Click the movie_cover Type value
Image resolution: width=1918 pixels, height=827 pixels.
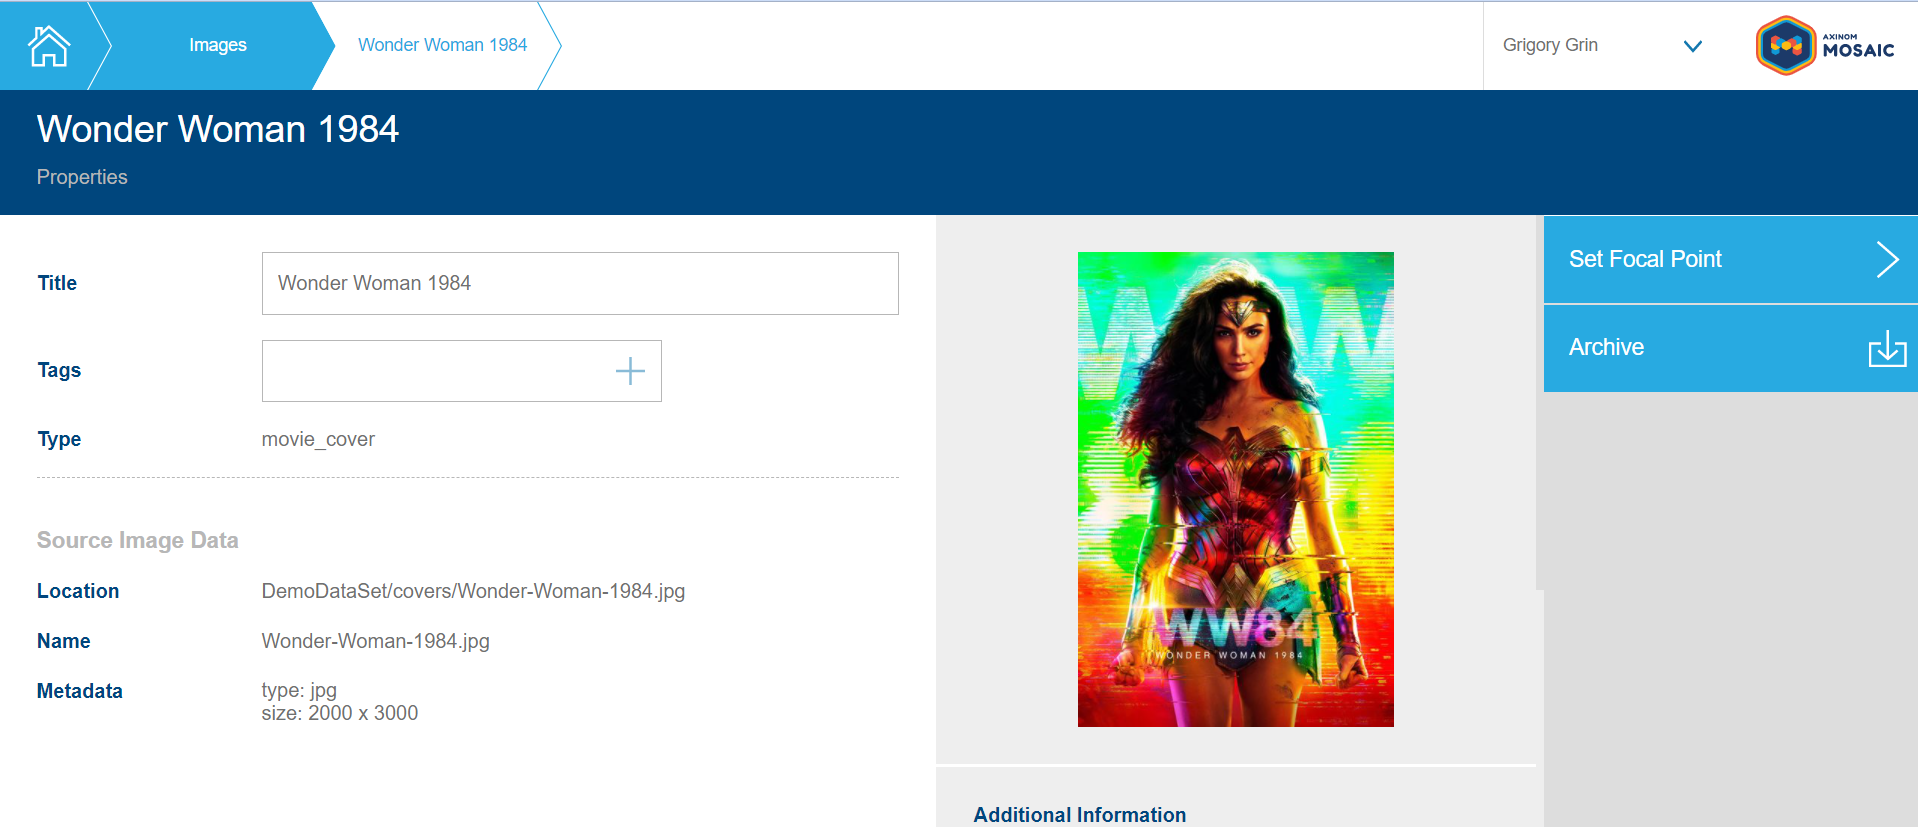pyautogui.click(x=318, y=439)
